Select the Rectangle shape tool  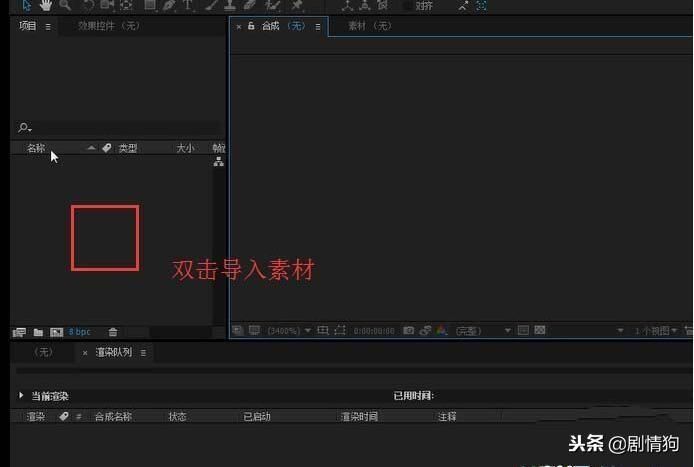point(150,5)
